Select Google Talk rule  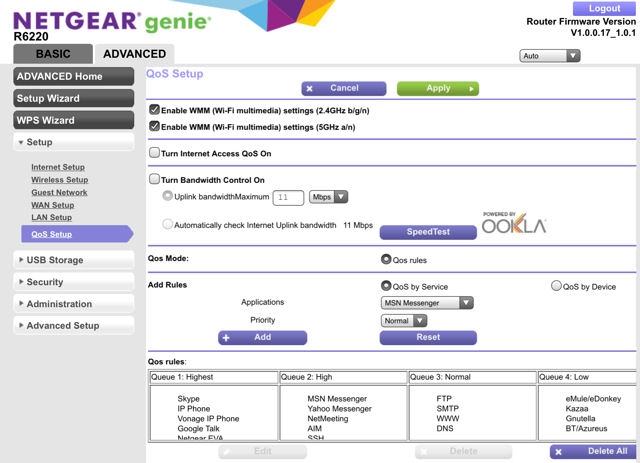[x=198, y=428]
